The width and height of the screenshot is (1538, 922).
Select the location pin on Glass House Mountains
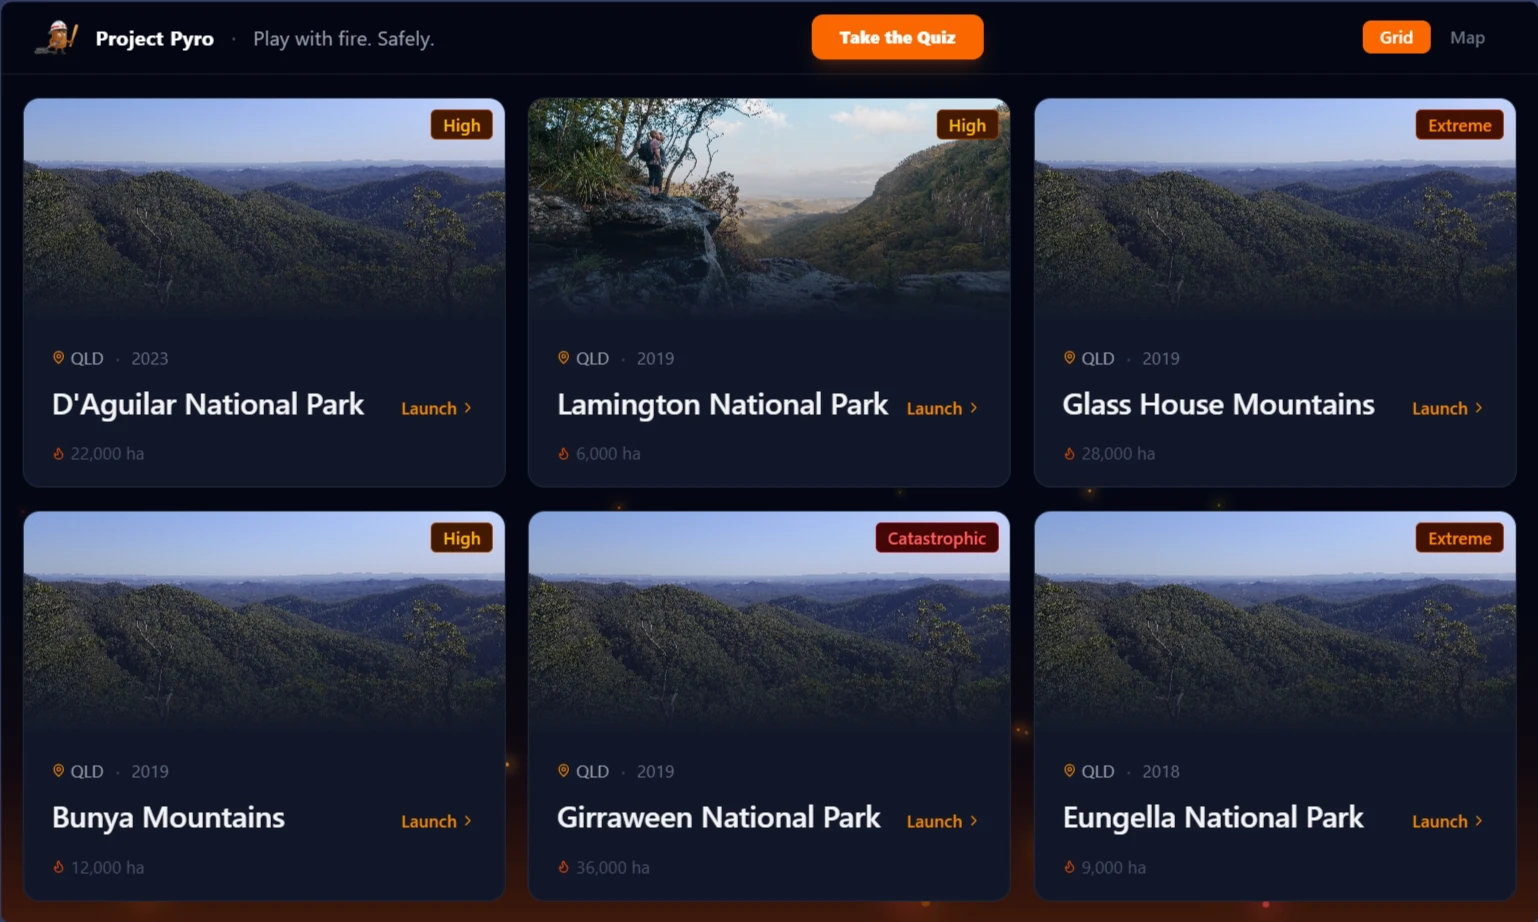[1068, 358]
